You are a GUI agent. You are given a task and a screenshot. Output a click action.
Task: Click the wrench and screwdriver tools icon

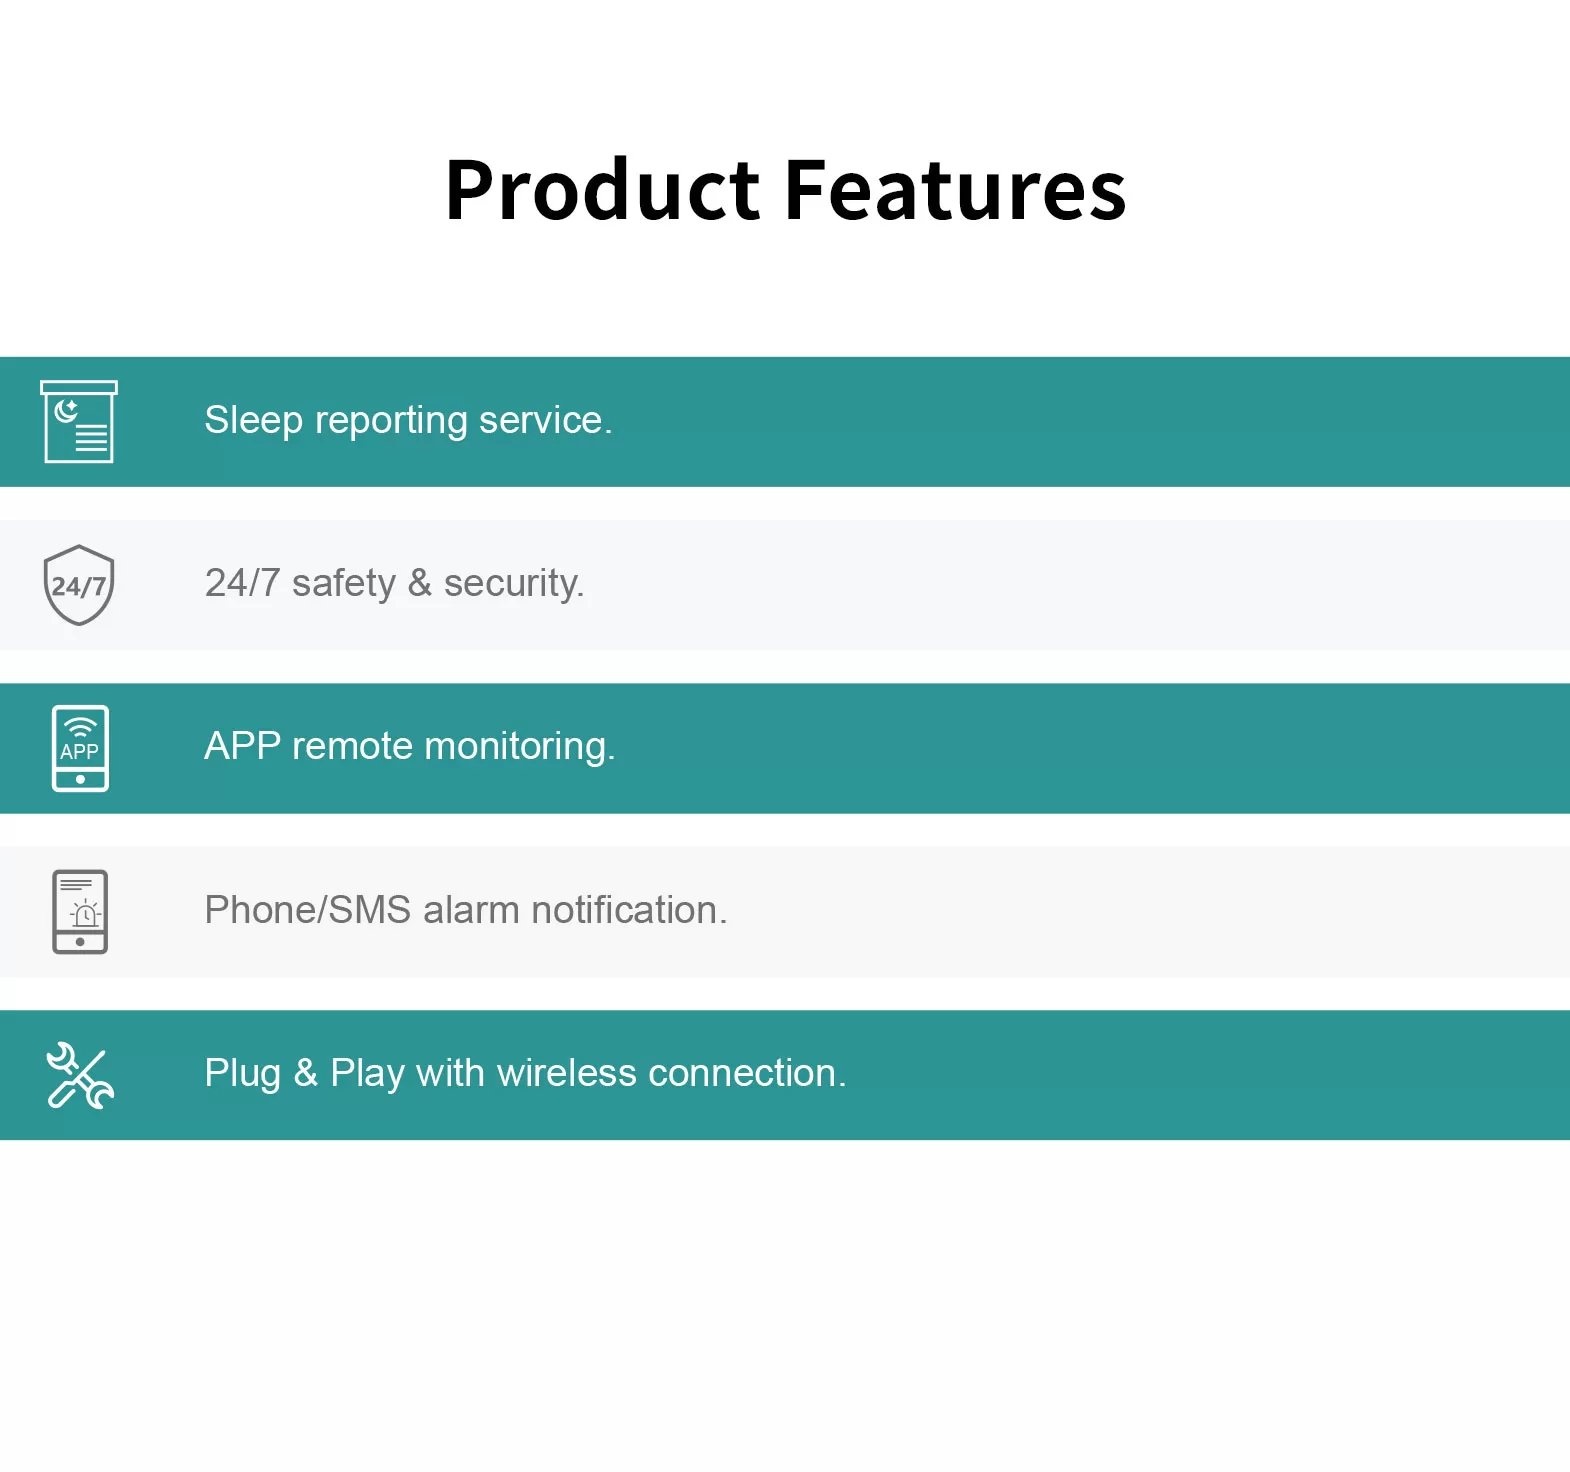[80, 1075]
